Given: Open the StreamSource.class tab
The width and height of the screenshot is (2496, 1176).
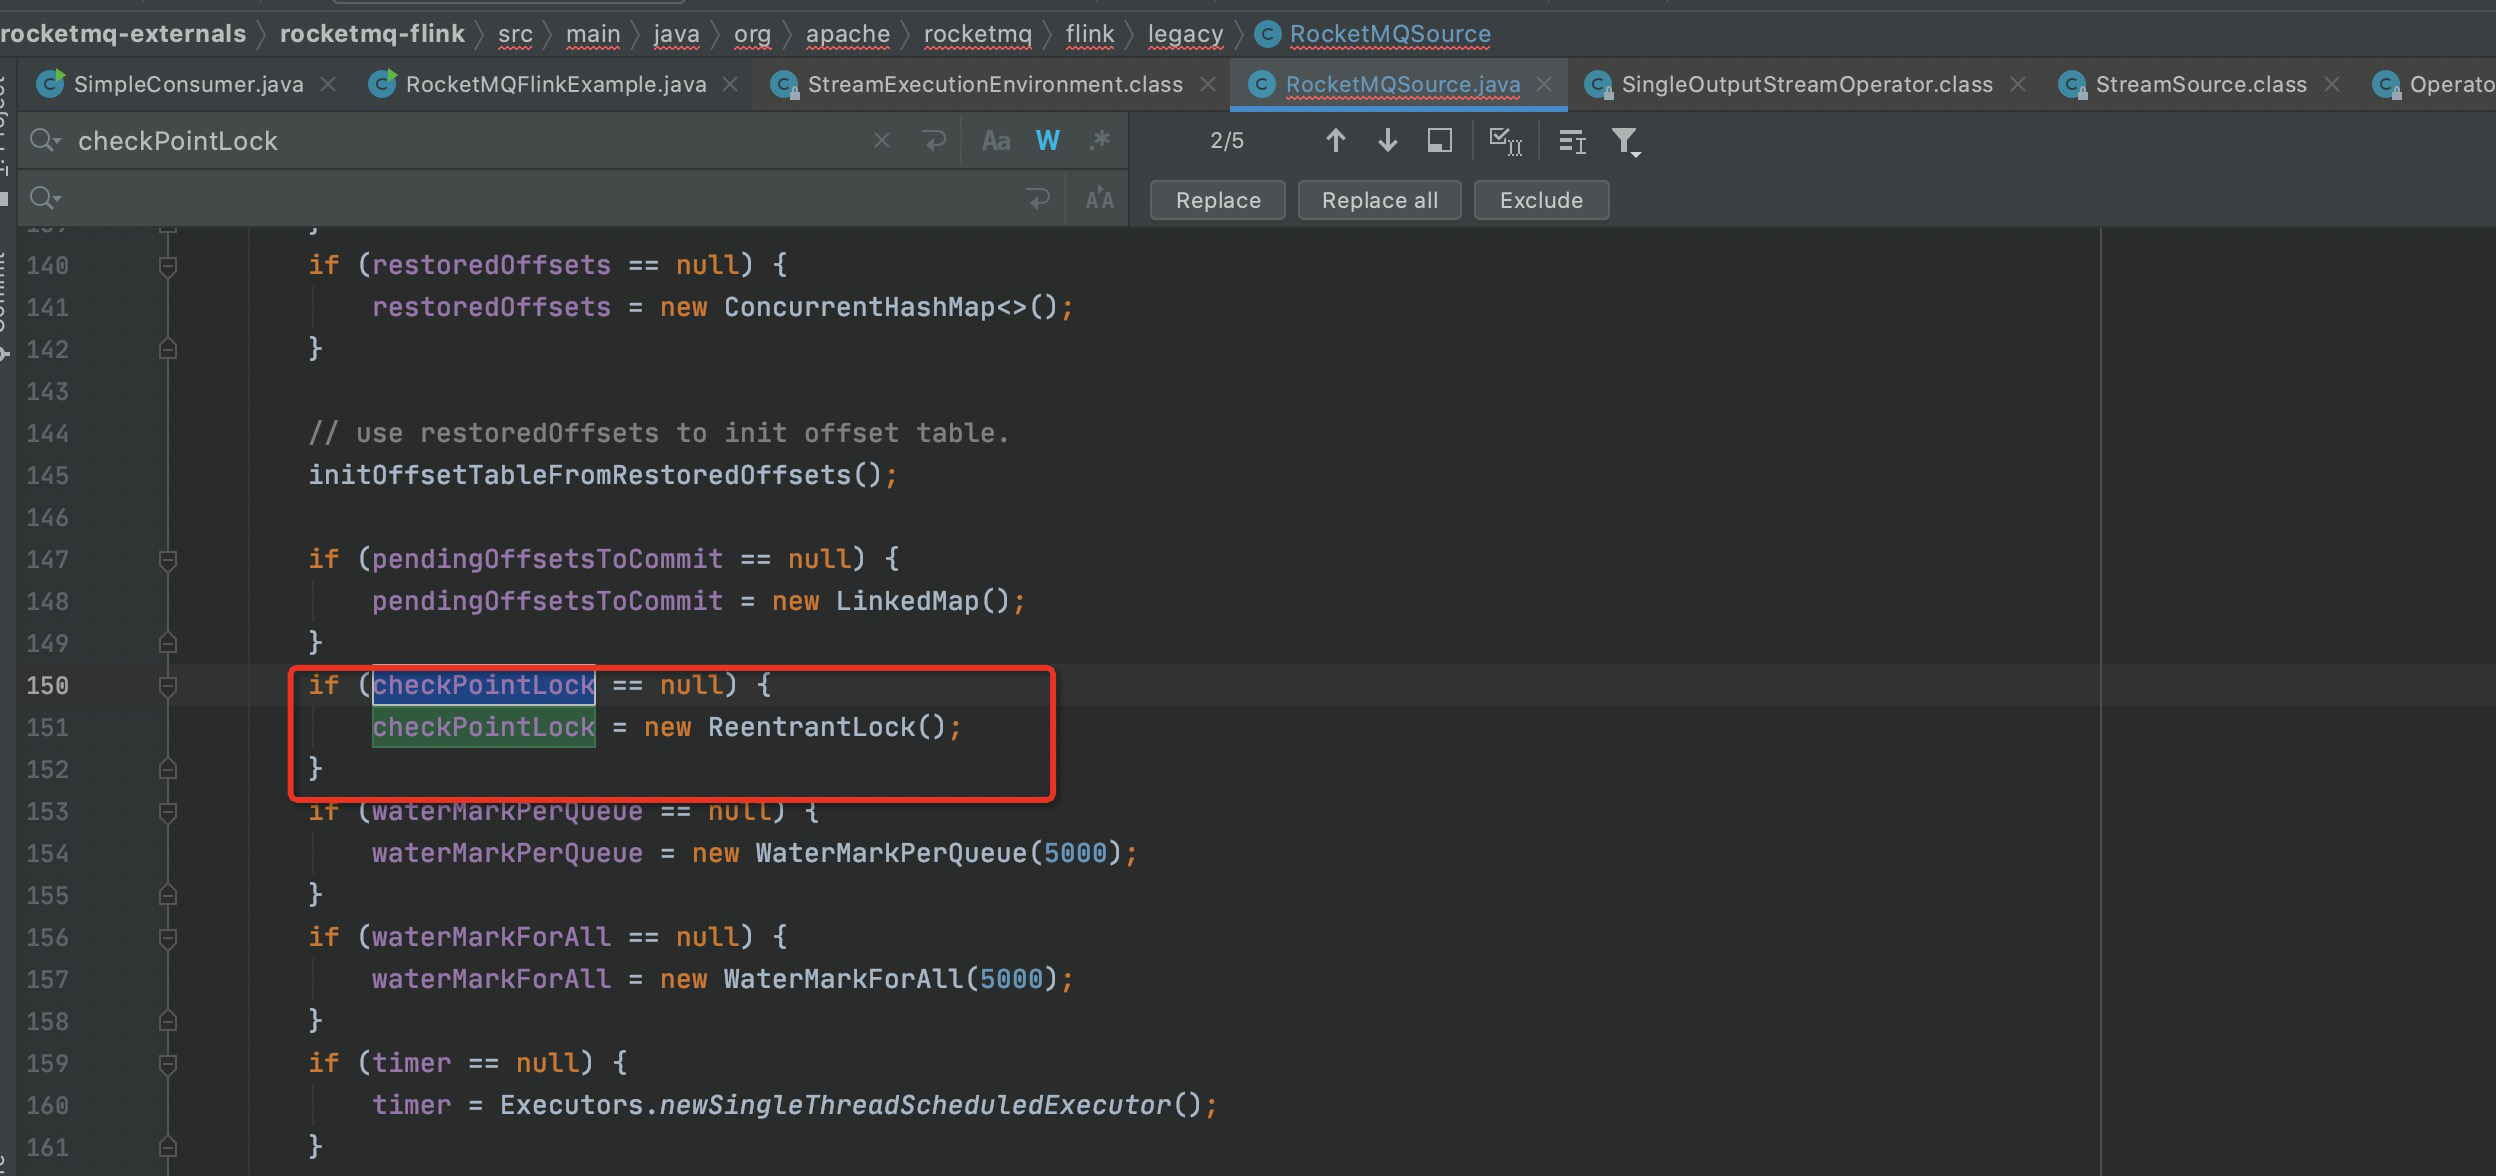Looking at the screenshot, I should [x=2200, y=84].
